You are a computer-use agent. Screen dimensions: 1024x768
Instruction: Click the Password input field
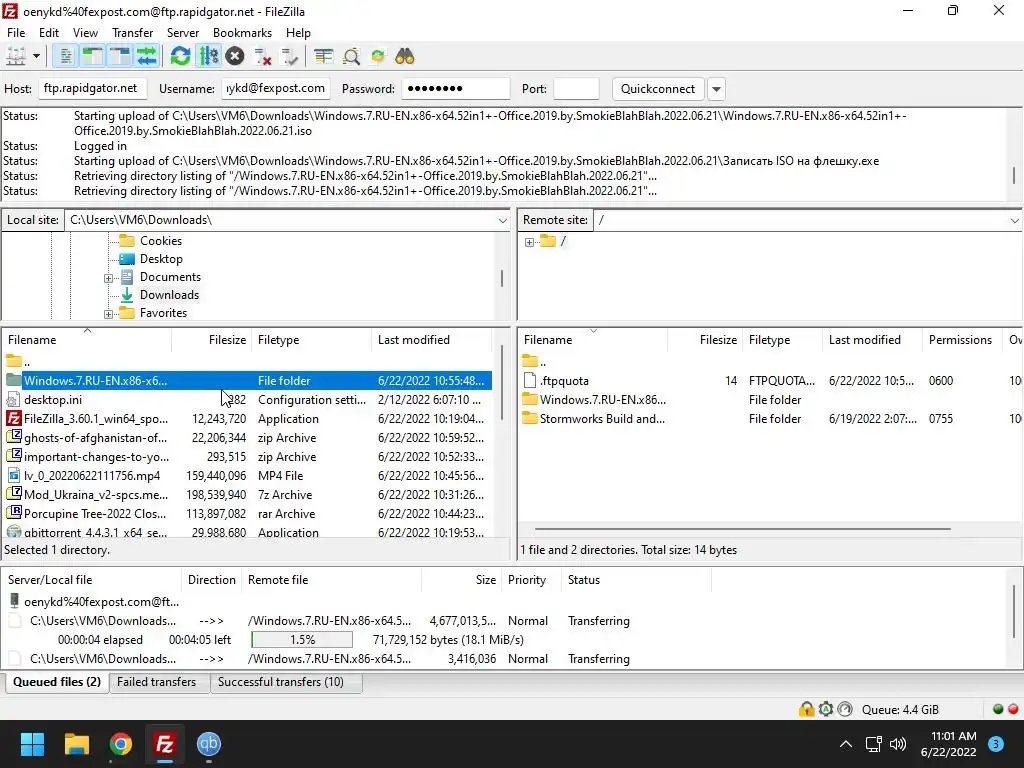(455, 88)
